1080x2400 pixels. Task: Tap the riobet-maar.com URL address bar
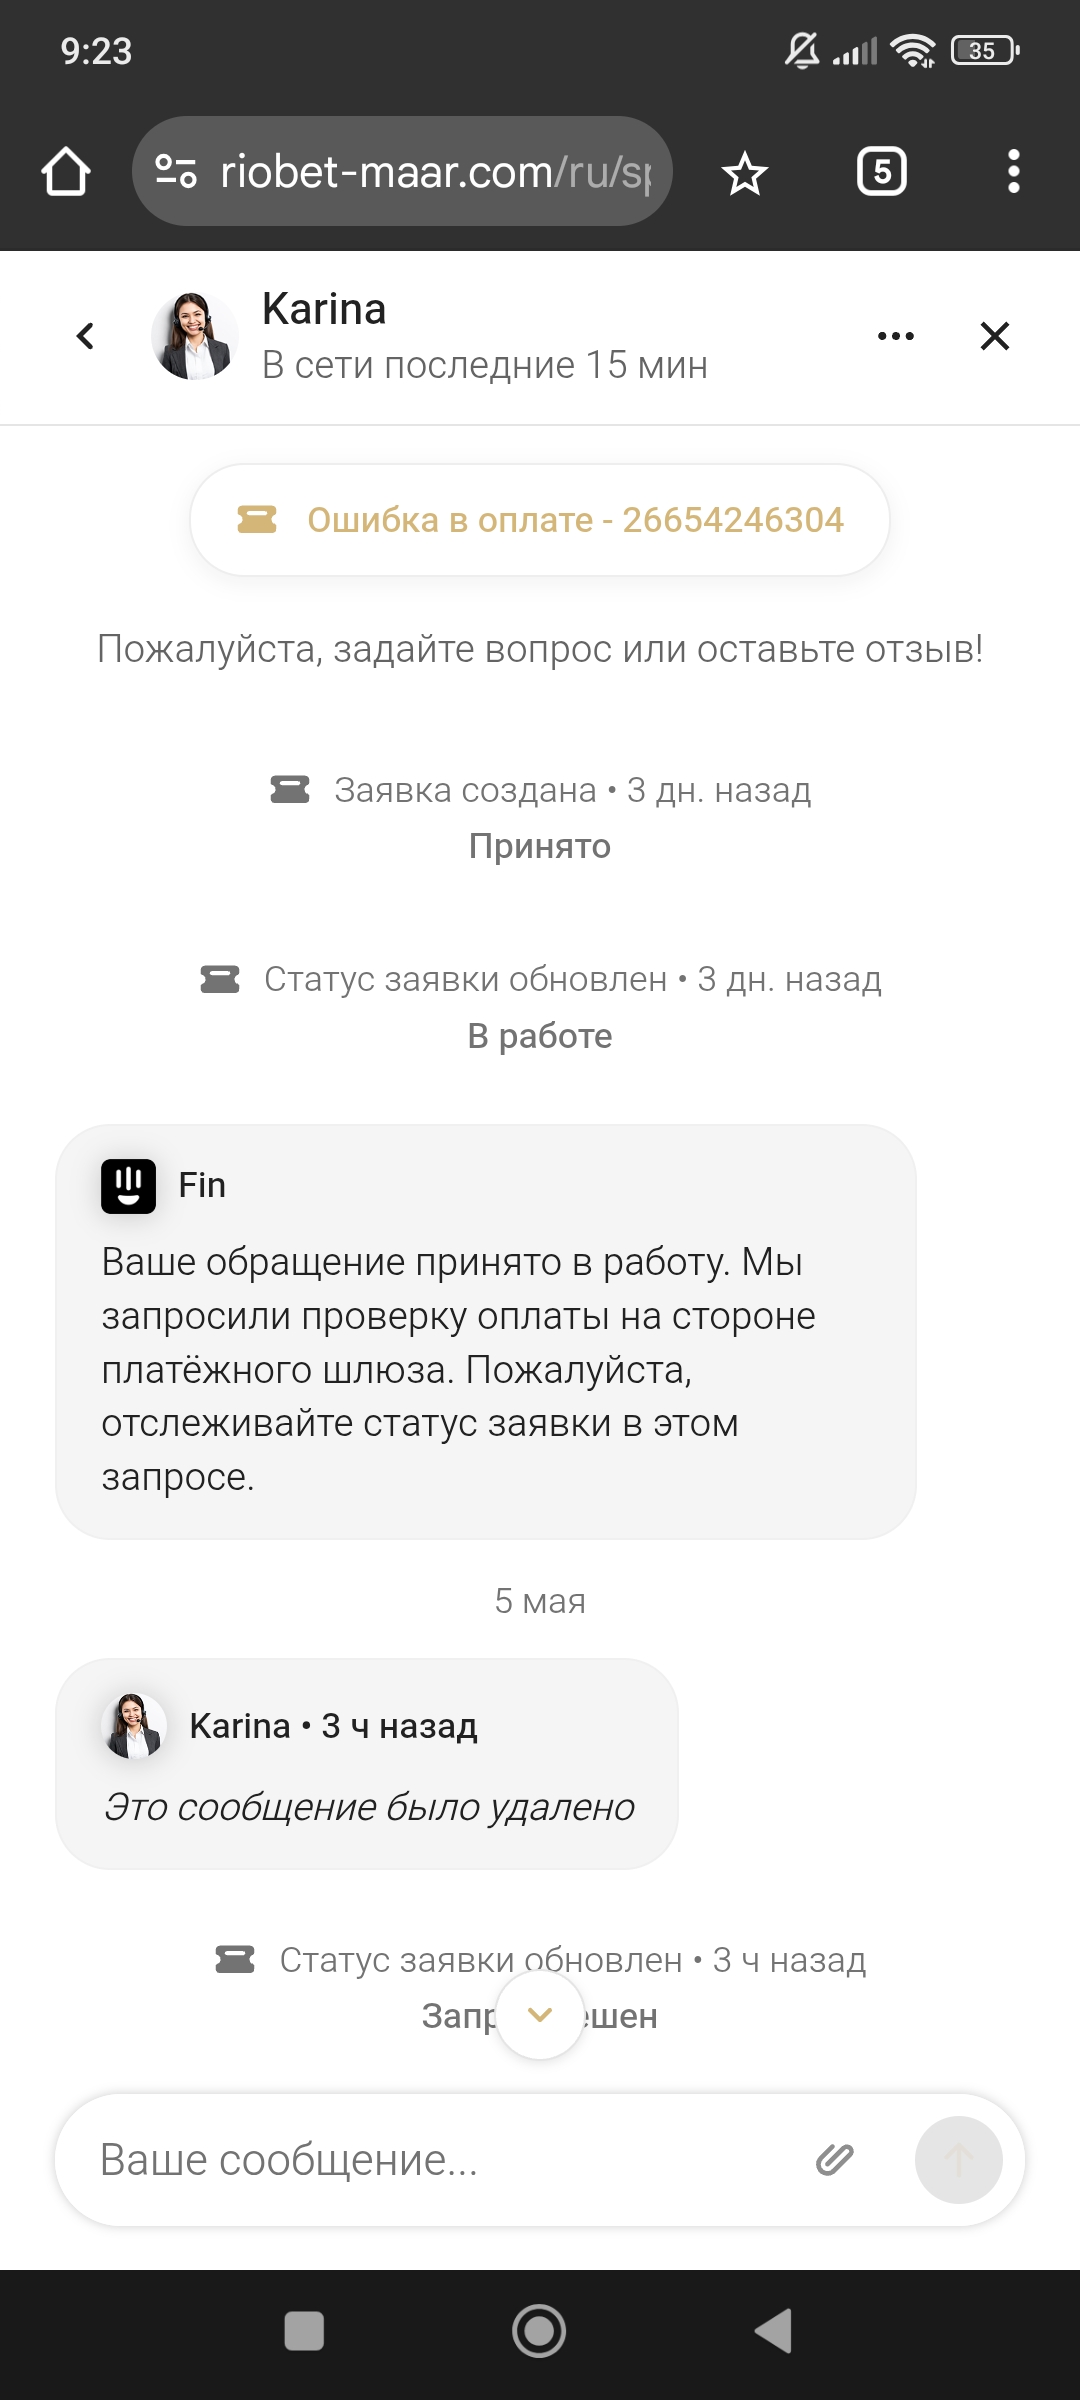435,172
